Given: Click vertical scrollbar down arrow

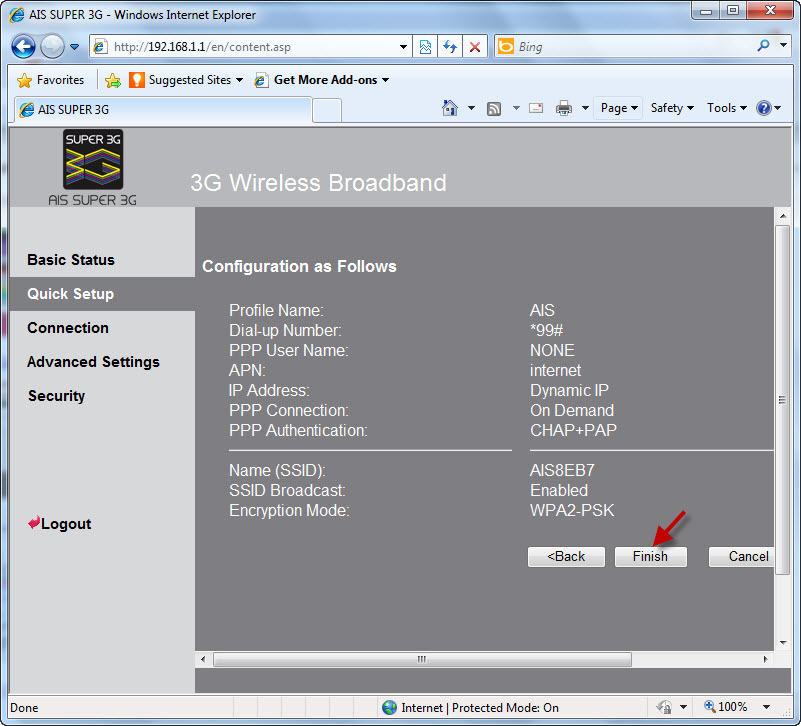Looking at the screenshot, I should 783,643.
